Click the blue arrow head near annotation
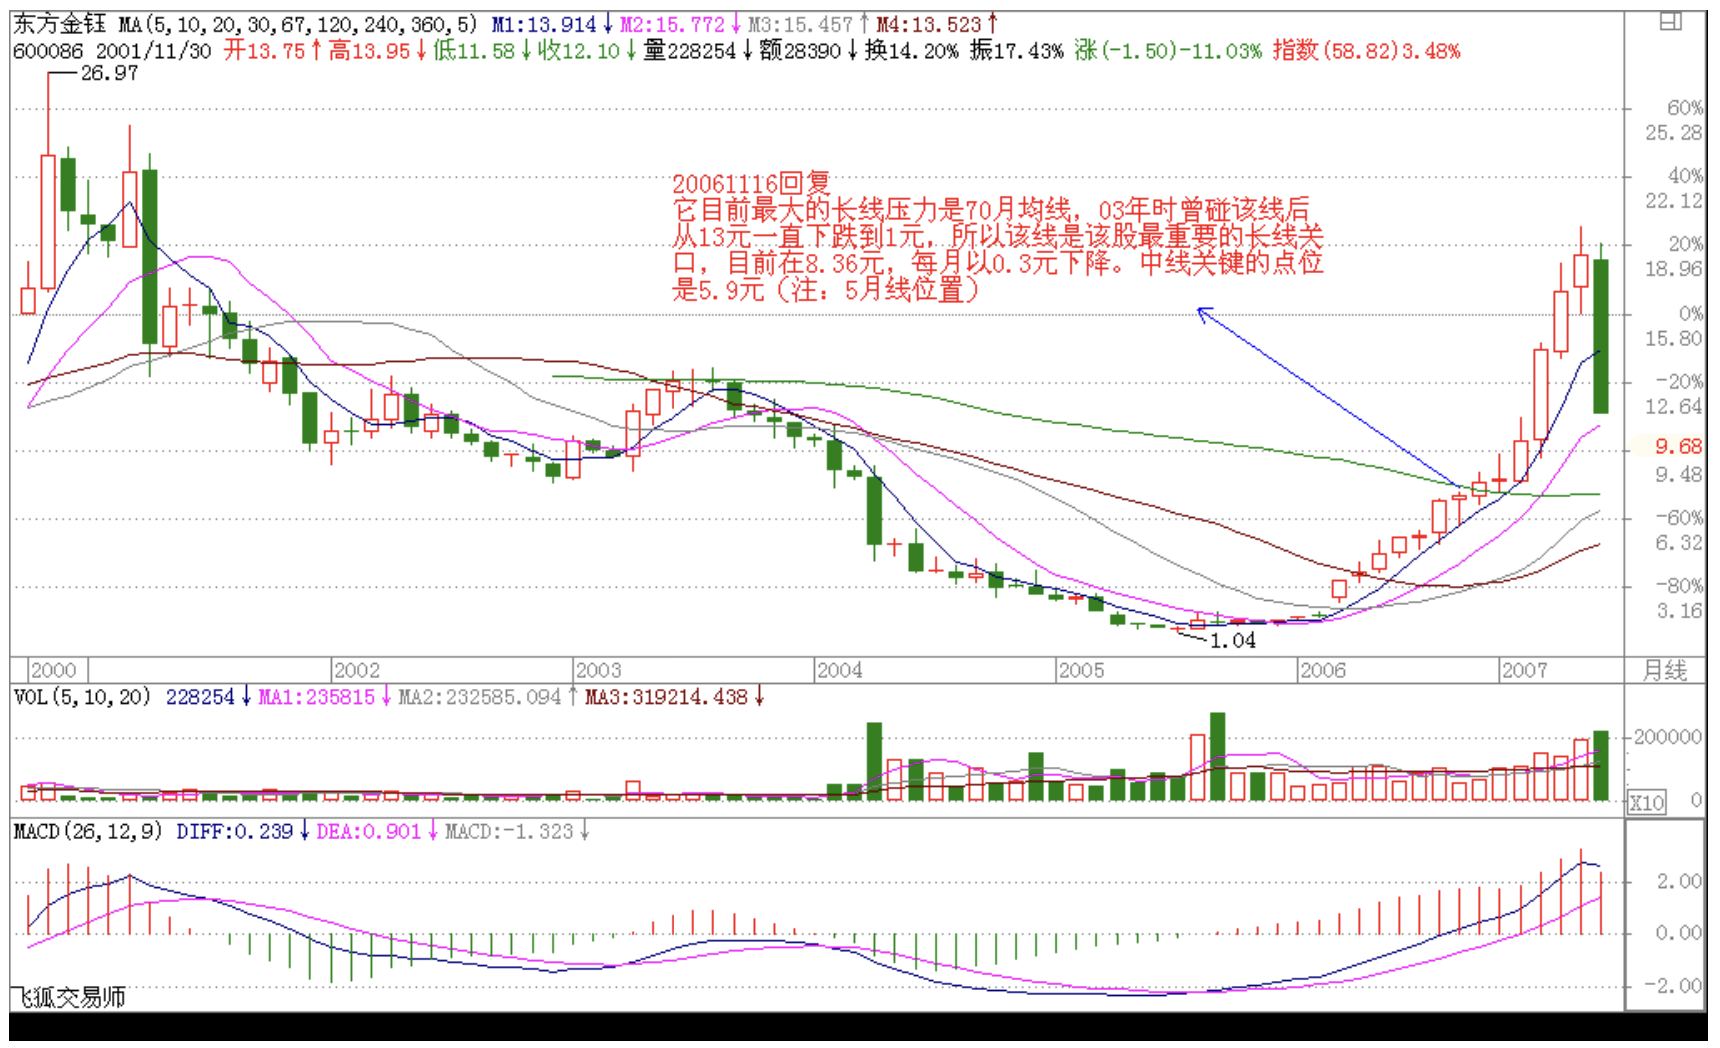1720x1048 pixels. (1204, 313)
